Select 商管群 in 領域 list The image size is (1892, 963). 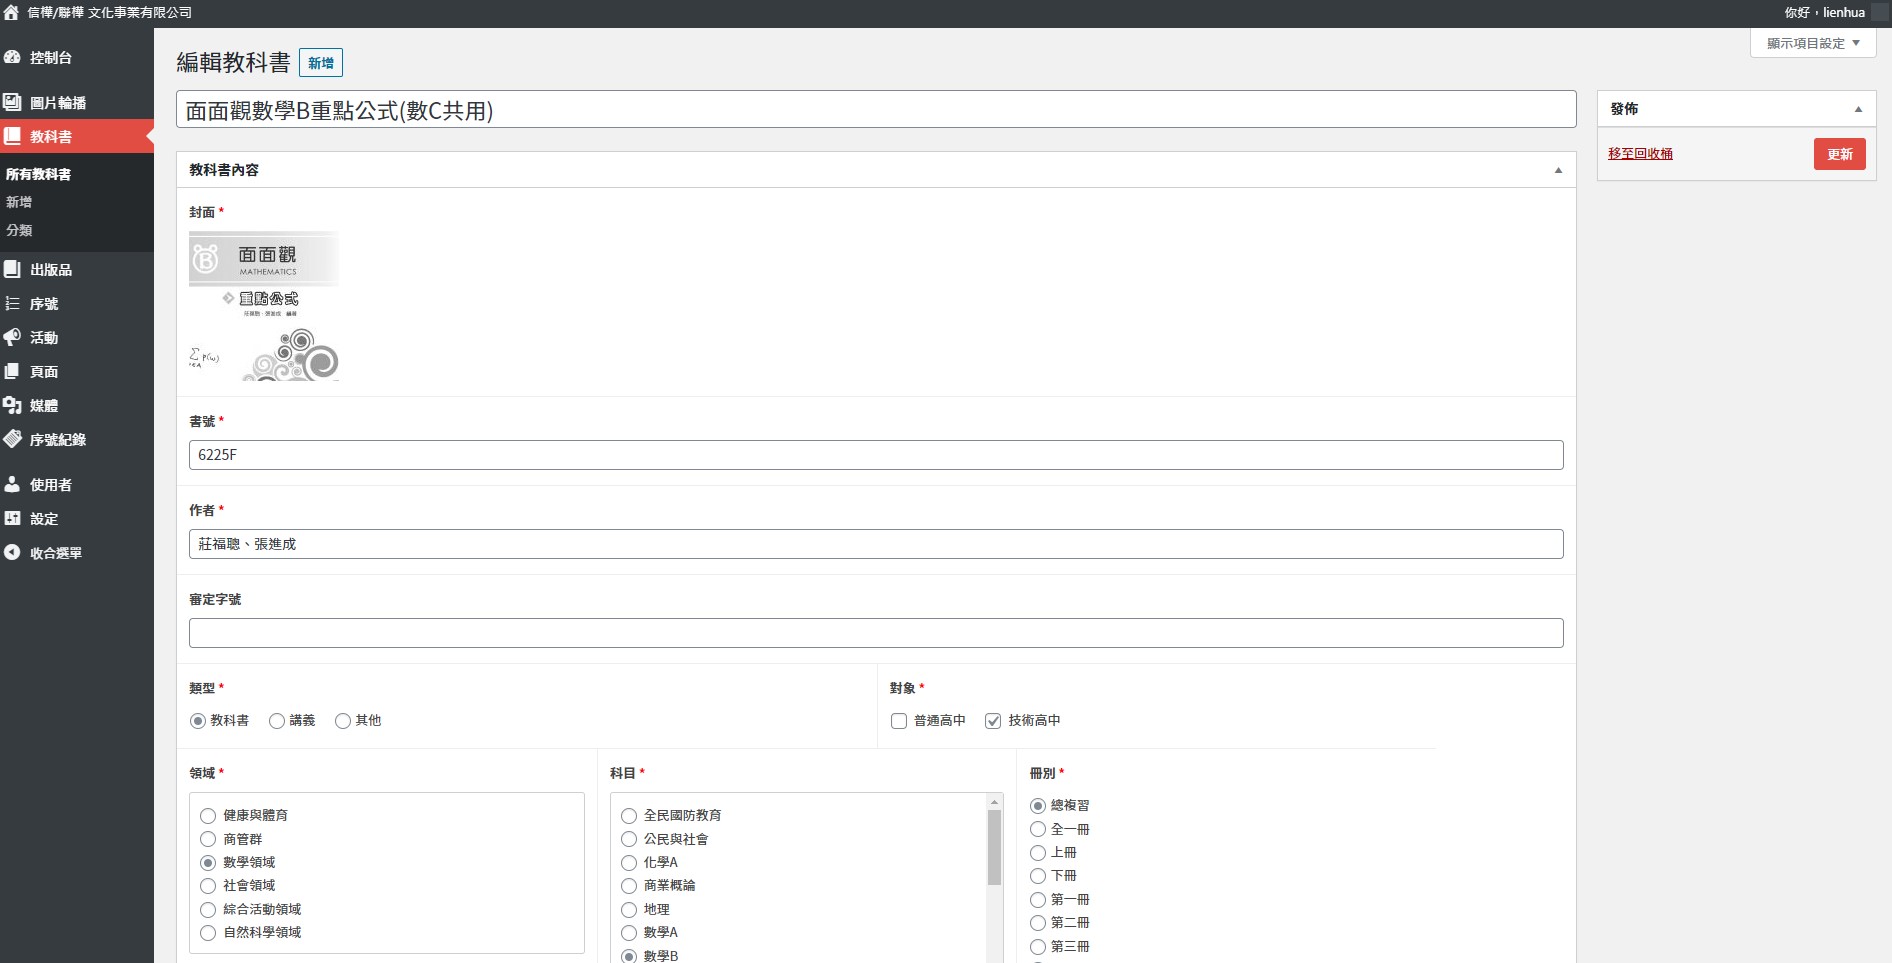coord(208,839)
